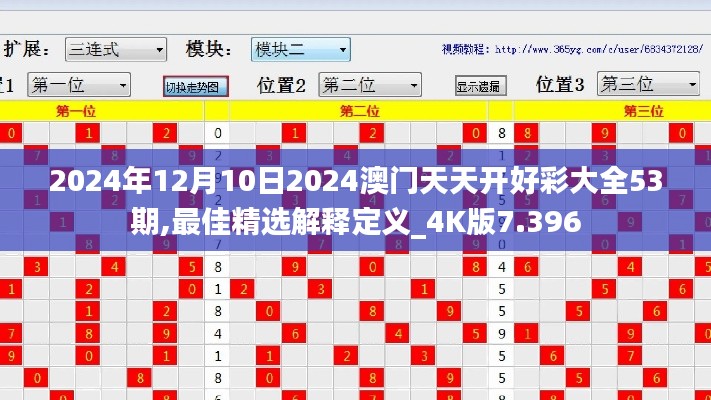
Task: Click the white headline text on blue banner
Action: pos(355,200)
